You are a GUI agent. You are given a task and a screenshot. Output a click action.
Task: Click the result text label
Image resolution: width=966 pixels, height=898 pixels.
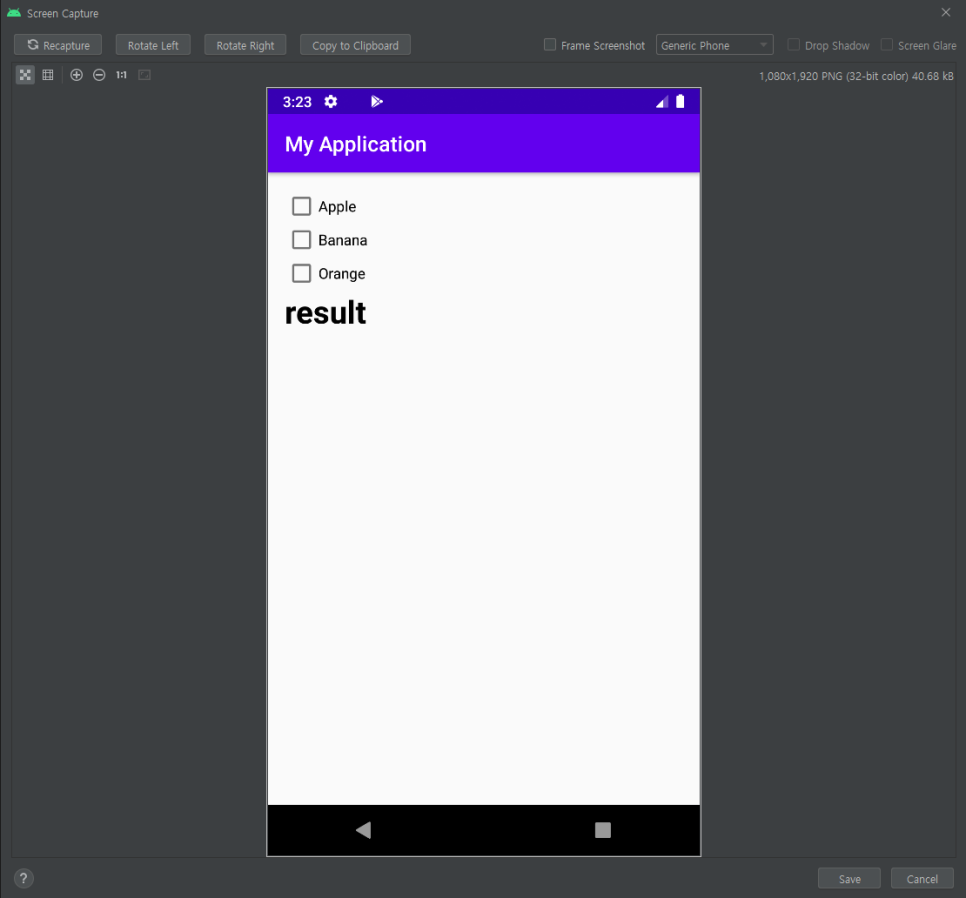tap(325, 313)
